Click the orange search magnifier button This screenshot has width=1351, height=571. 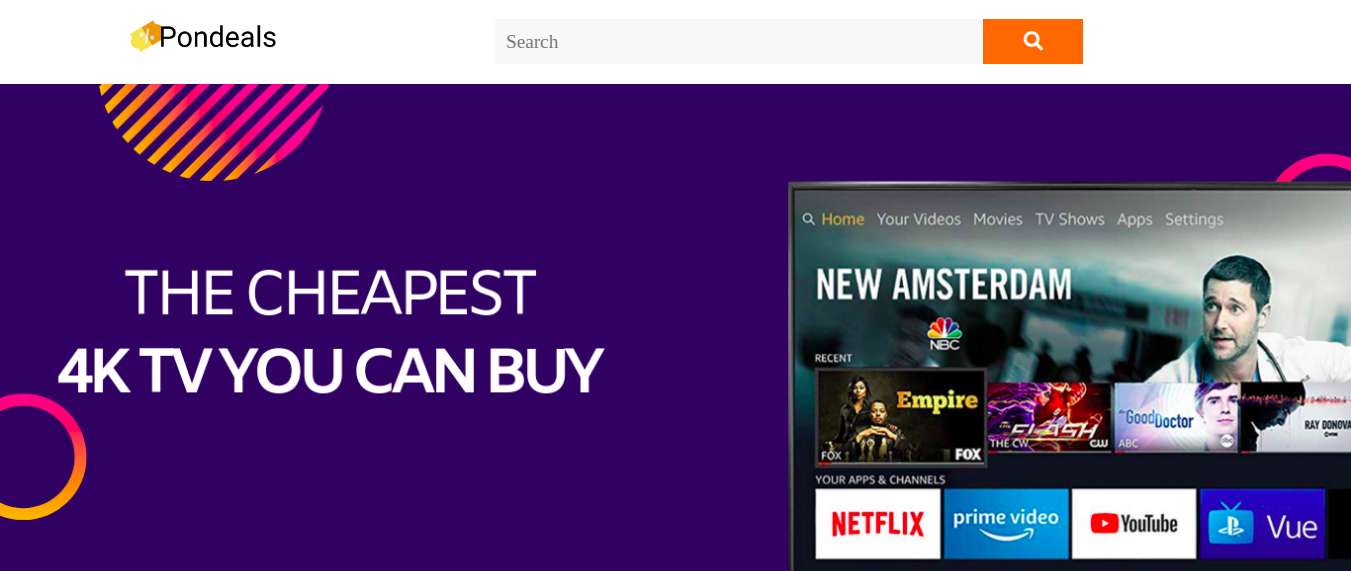[x=1033, y=41]
